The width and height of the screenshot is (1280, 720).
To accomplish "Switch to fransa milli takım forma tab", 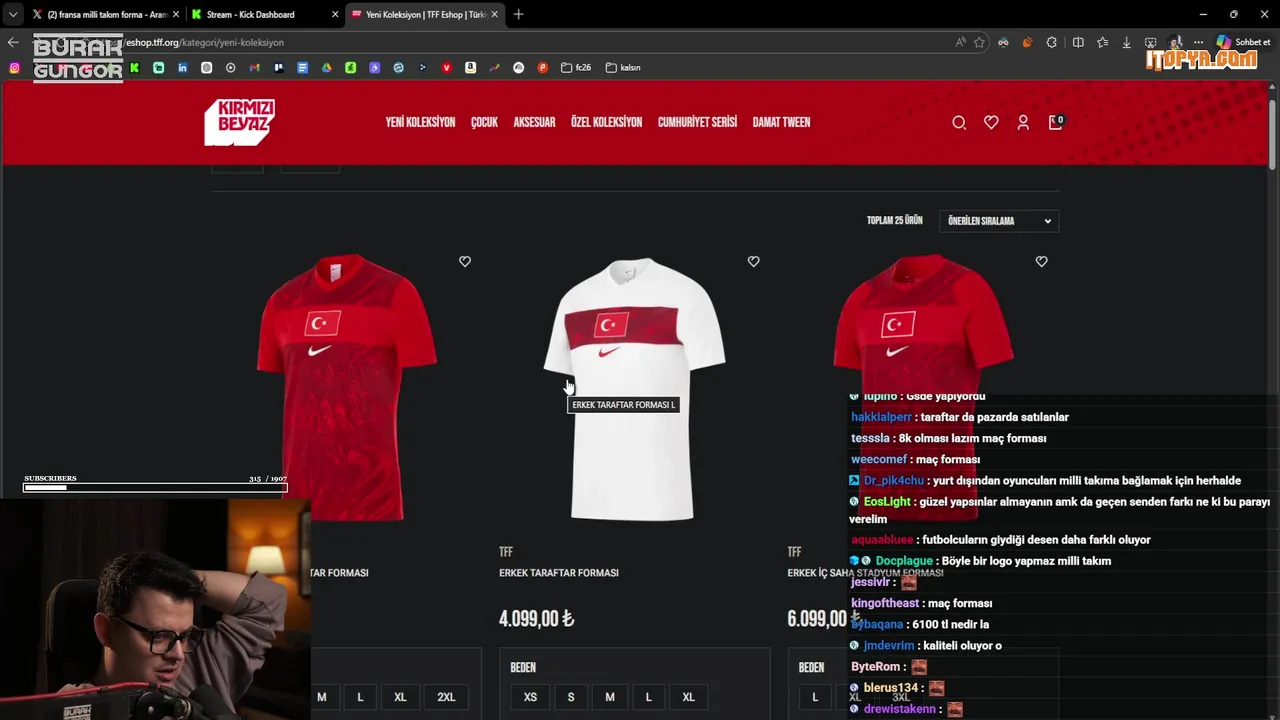I will coord(105,15).
